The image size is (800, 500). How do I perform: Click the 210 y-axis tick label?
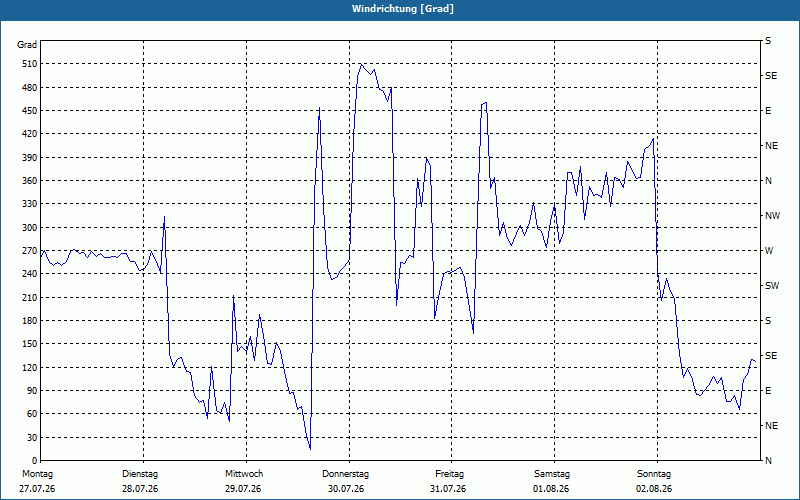tap(30, 297)
